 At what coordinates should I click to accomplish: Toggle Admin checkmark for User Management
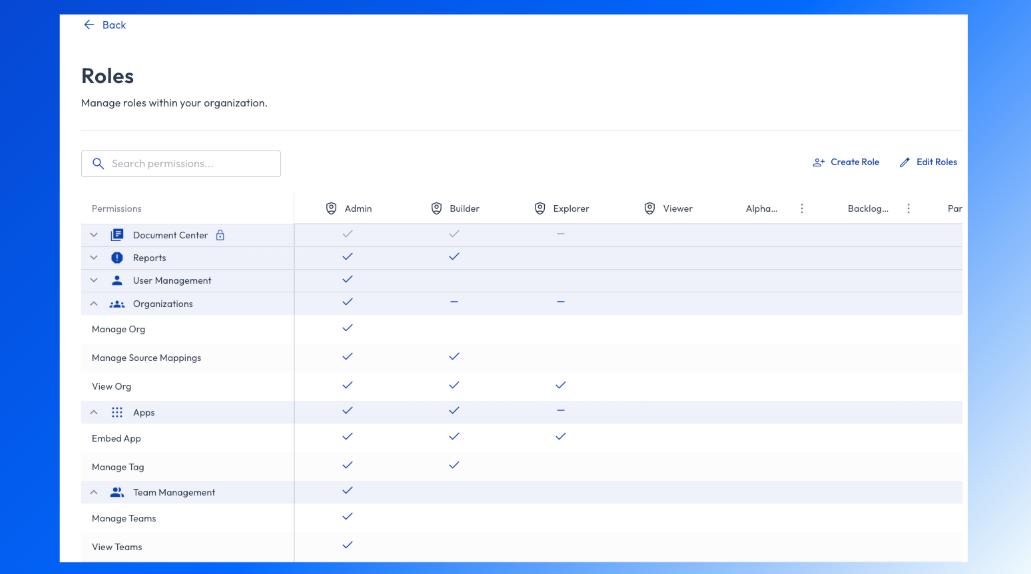347,279
